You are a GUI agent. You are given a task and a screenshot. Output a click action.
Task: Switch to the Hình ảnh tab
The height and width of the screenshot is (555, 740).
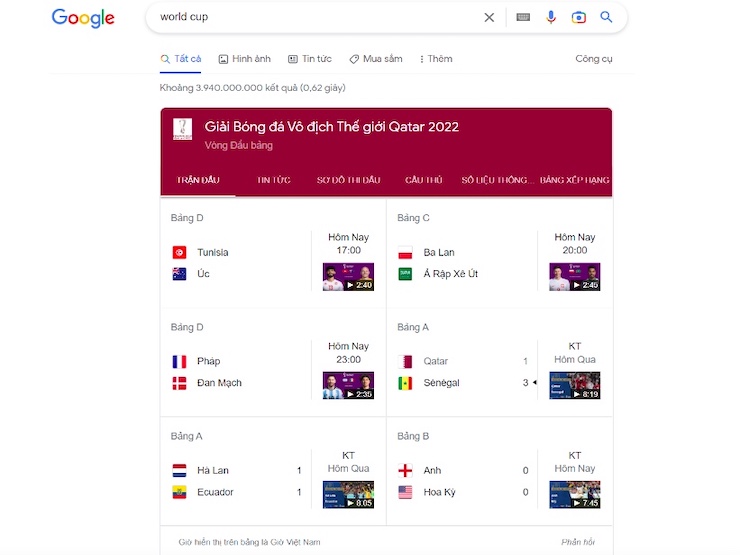click(244, 59)
